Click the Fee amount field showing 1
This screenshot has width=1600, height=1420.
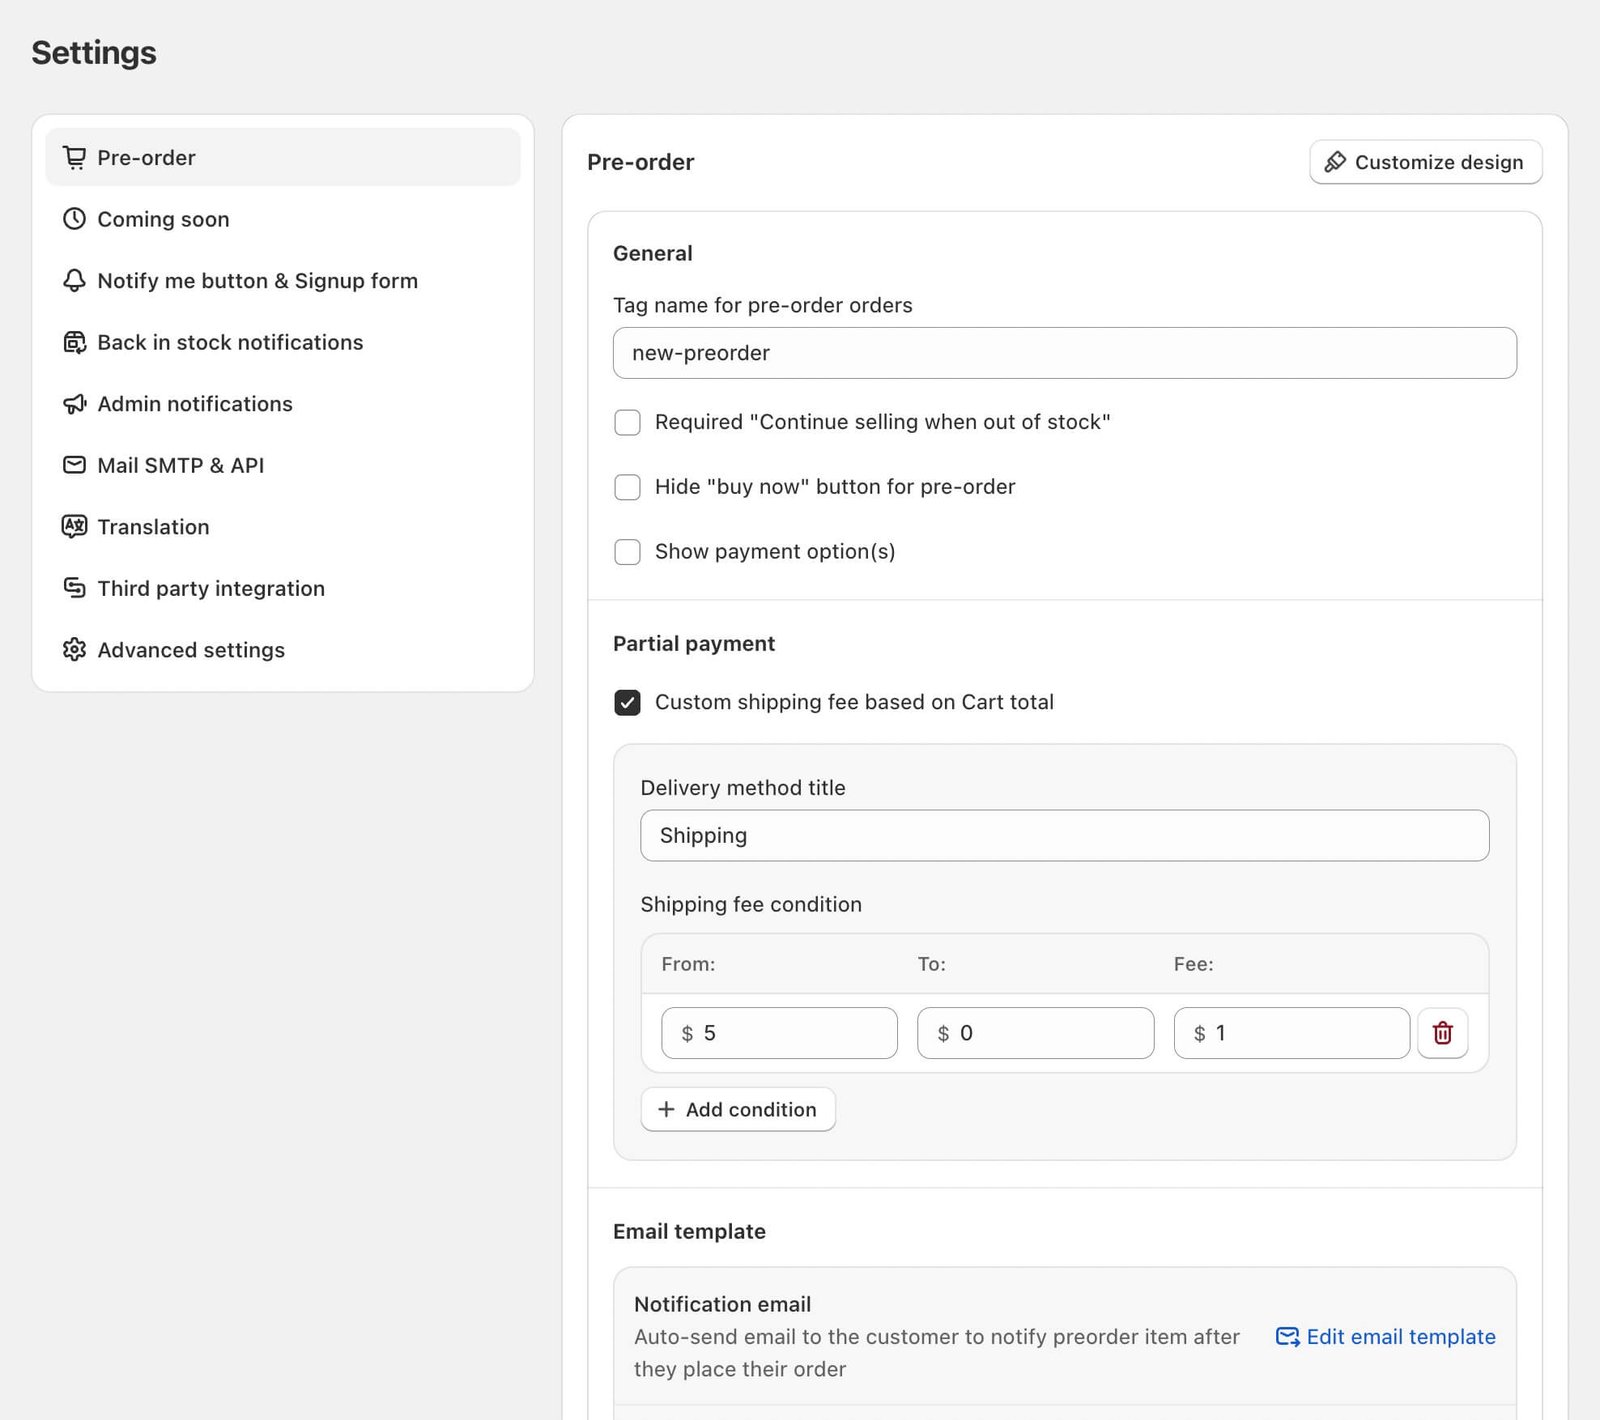pos(1291,1033)
